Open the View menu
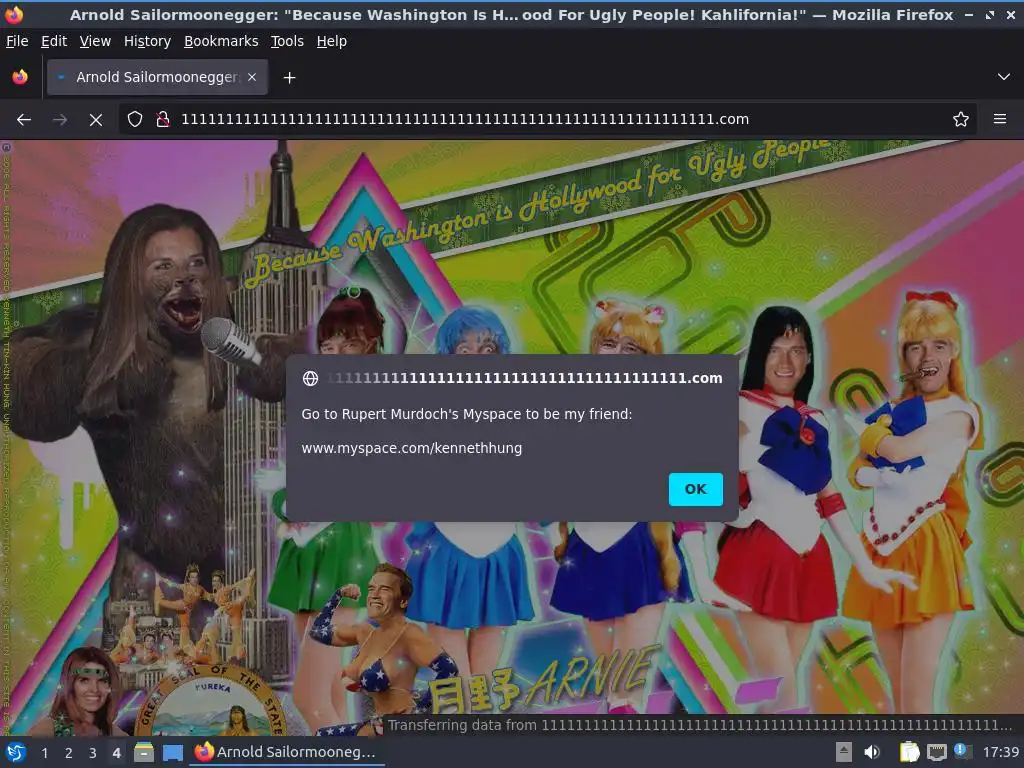This screenshot has height=768, width=1024. (x=95, y=41)
